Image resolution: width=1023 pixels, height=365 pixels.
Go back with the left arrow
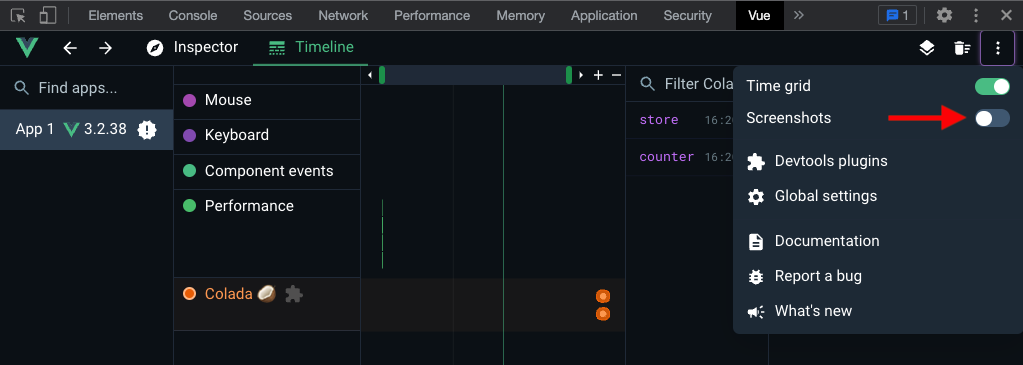pyautogui.click(x=70, y=48)
